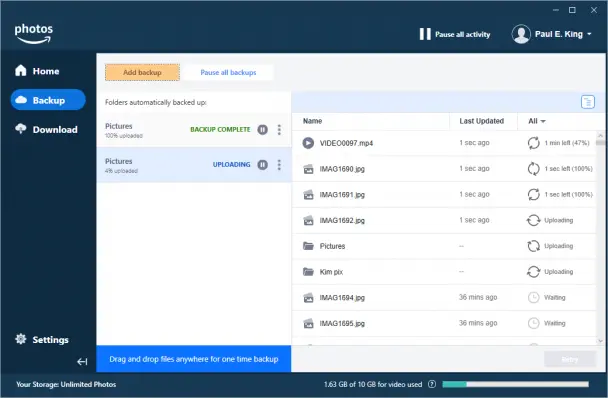The width and height of the screenshot is (608, 398).
Task: Pause the Pictures backup marked UPLOADING
Action: 263,165
